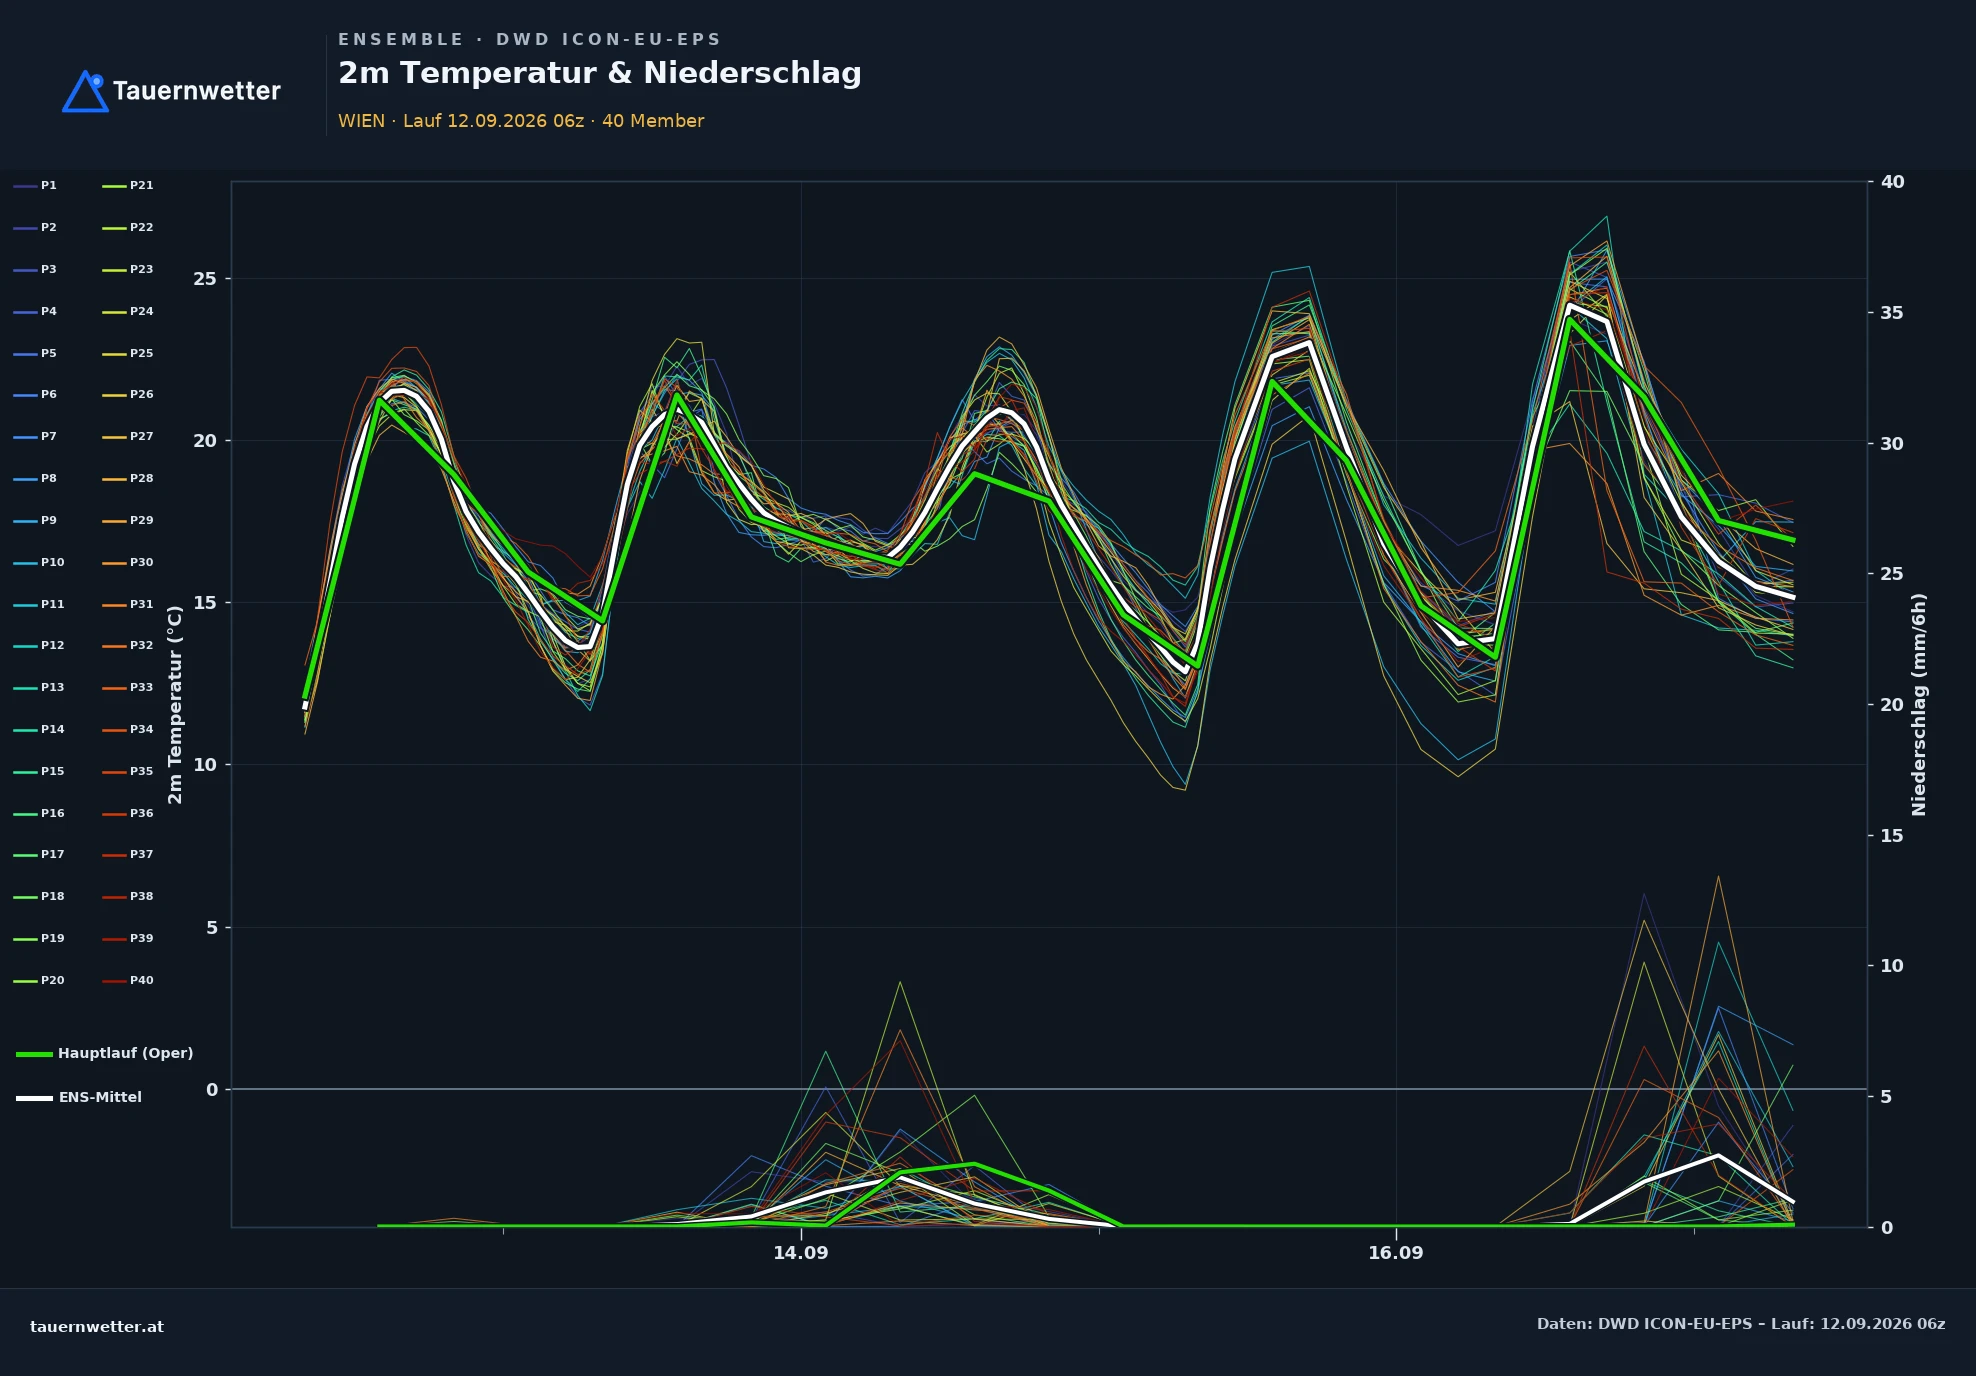Click the 2m Temperatur (°C) axis title

coord(176,704)
